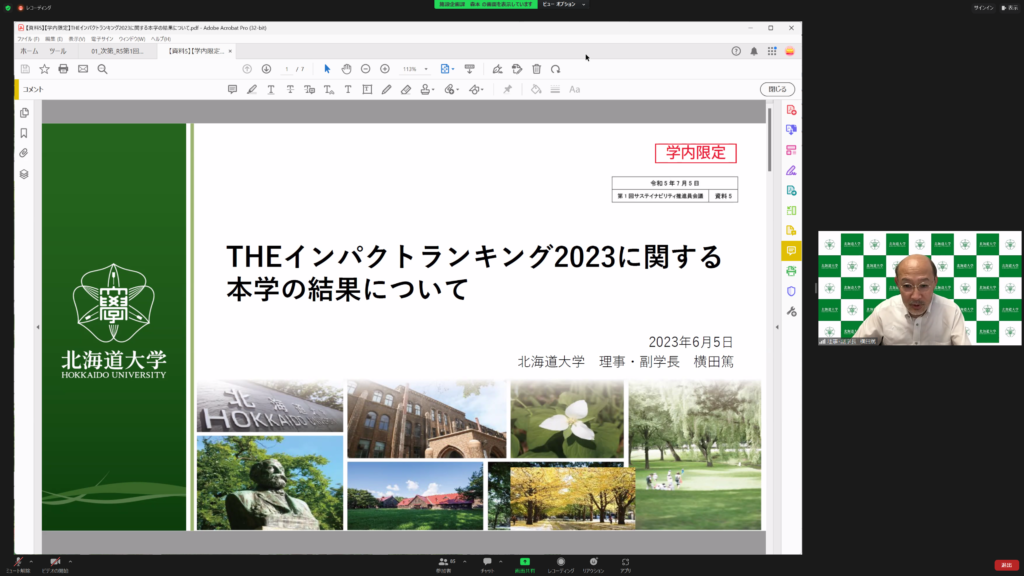
Task: Open the bookmarks panel in left sidebar
Action: coord(24,133)
